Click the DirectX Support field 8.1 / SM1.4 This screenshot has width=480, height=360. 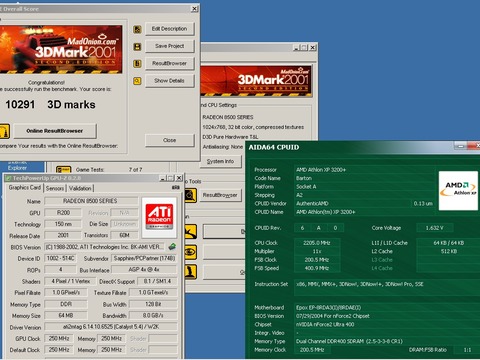click(157, 281)
